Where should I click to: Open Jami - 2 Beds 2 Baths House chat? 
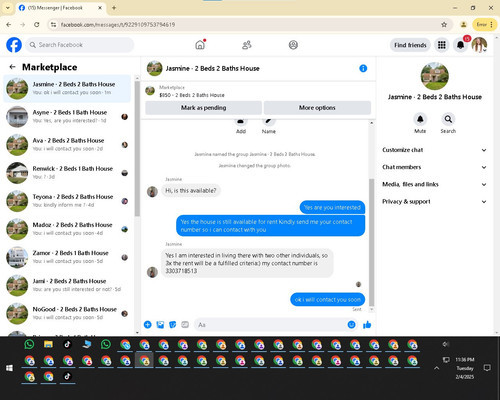coord(67,285)
